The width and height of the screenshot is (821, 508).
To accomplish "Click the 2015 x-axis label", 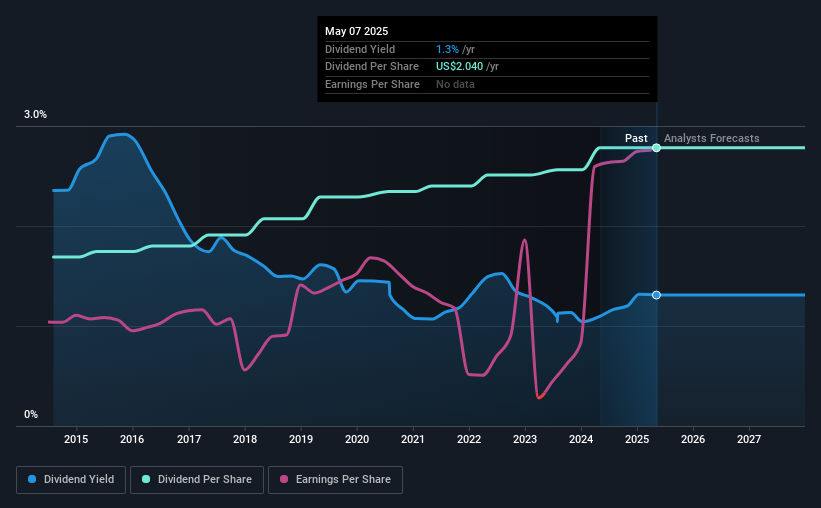I will (x=76, y=439).
